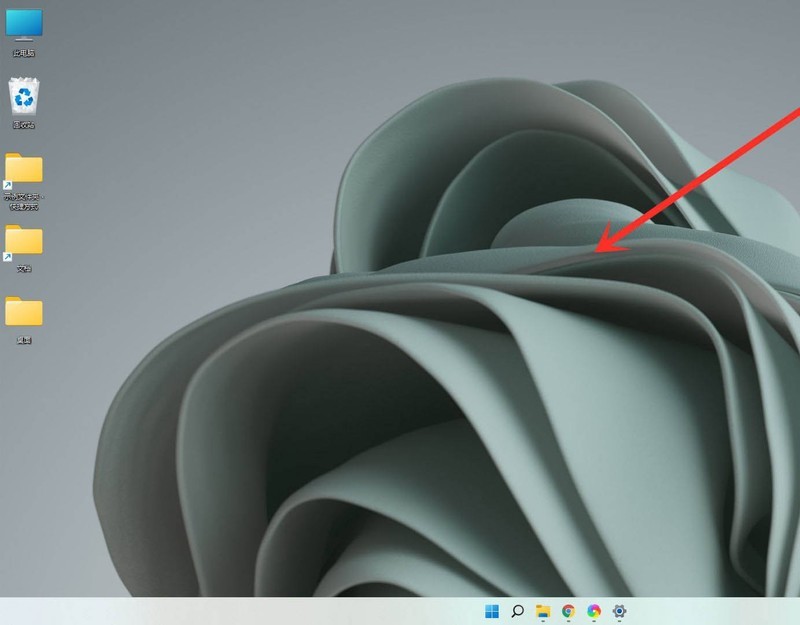Click shortcut arrow overlay on first folder shortcut
This screenshot has height=625, width=800.
pos(8,186)
